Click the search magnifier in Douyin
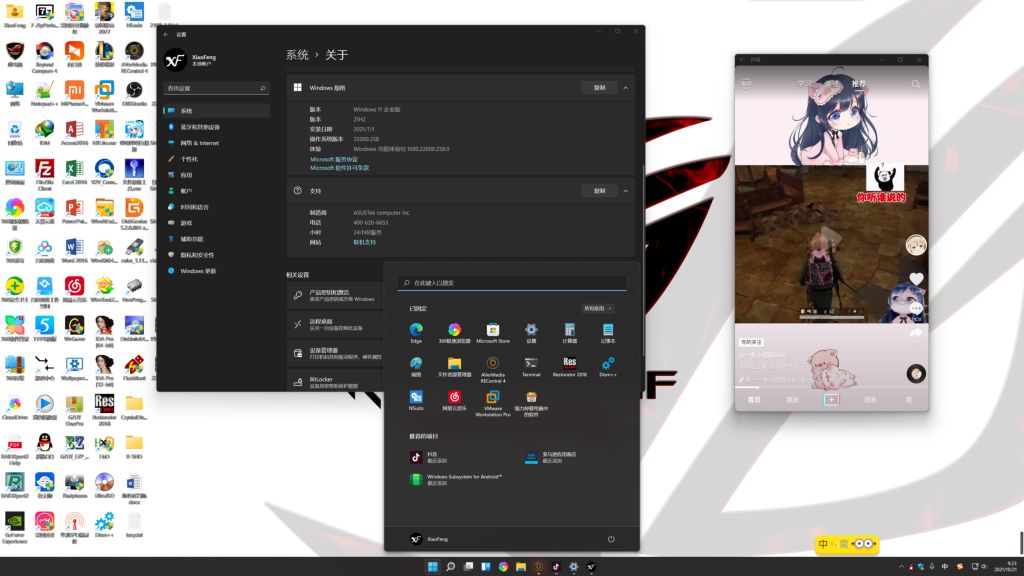This screenshot has height=576, width=1024. coord(915,85)
